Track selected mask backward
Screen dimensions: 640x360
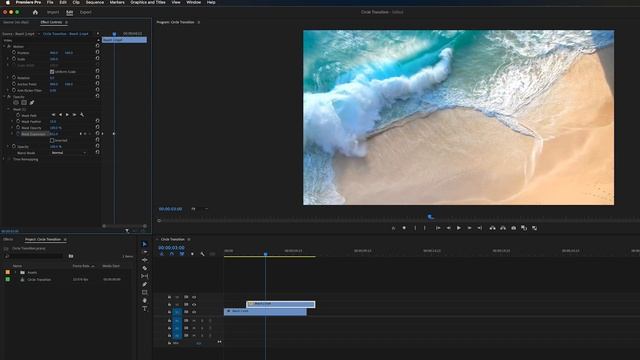tap(60, 115)
